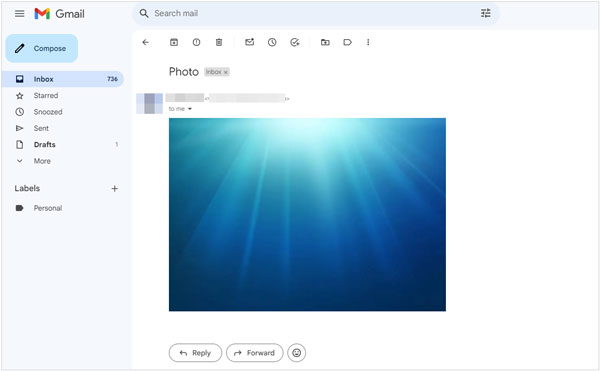Click the 'Labels' section heading
The image size is (600, 371).
(x=27, y=188)
